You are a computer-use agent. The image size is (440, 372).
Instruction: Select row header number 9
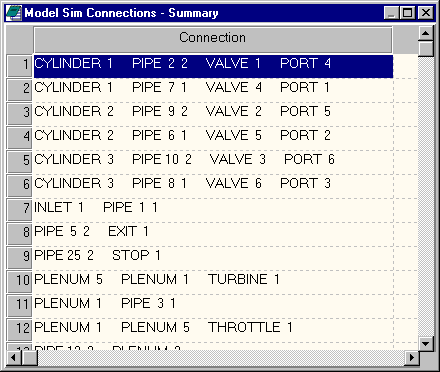[x=19, y=257]
